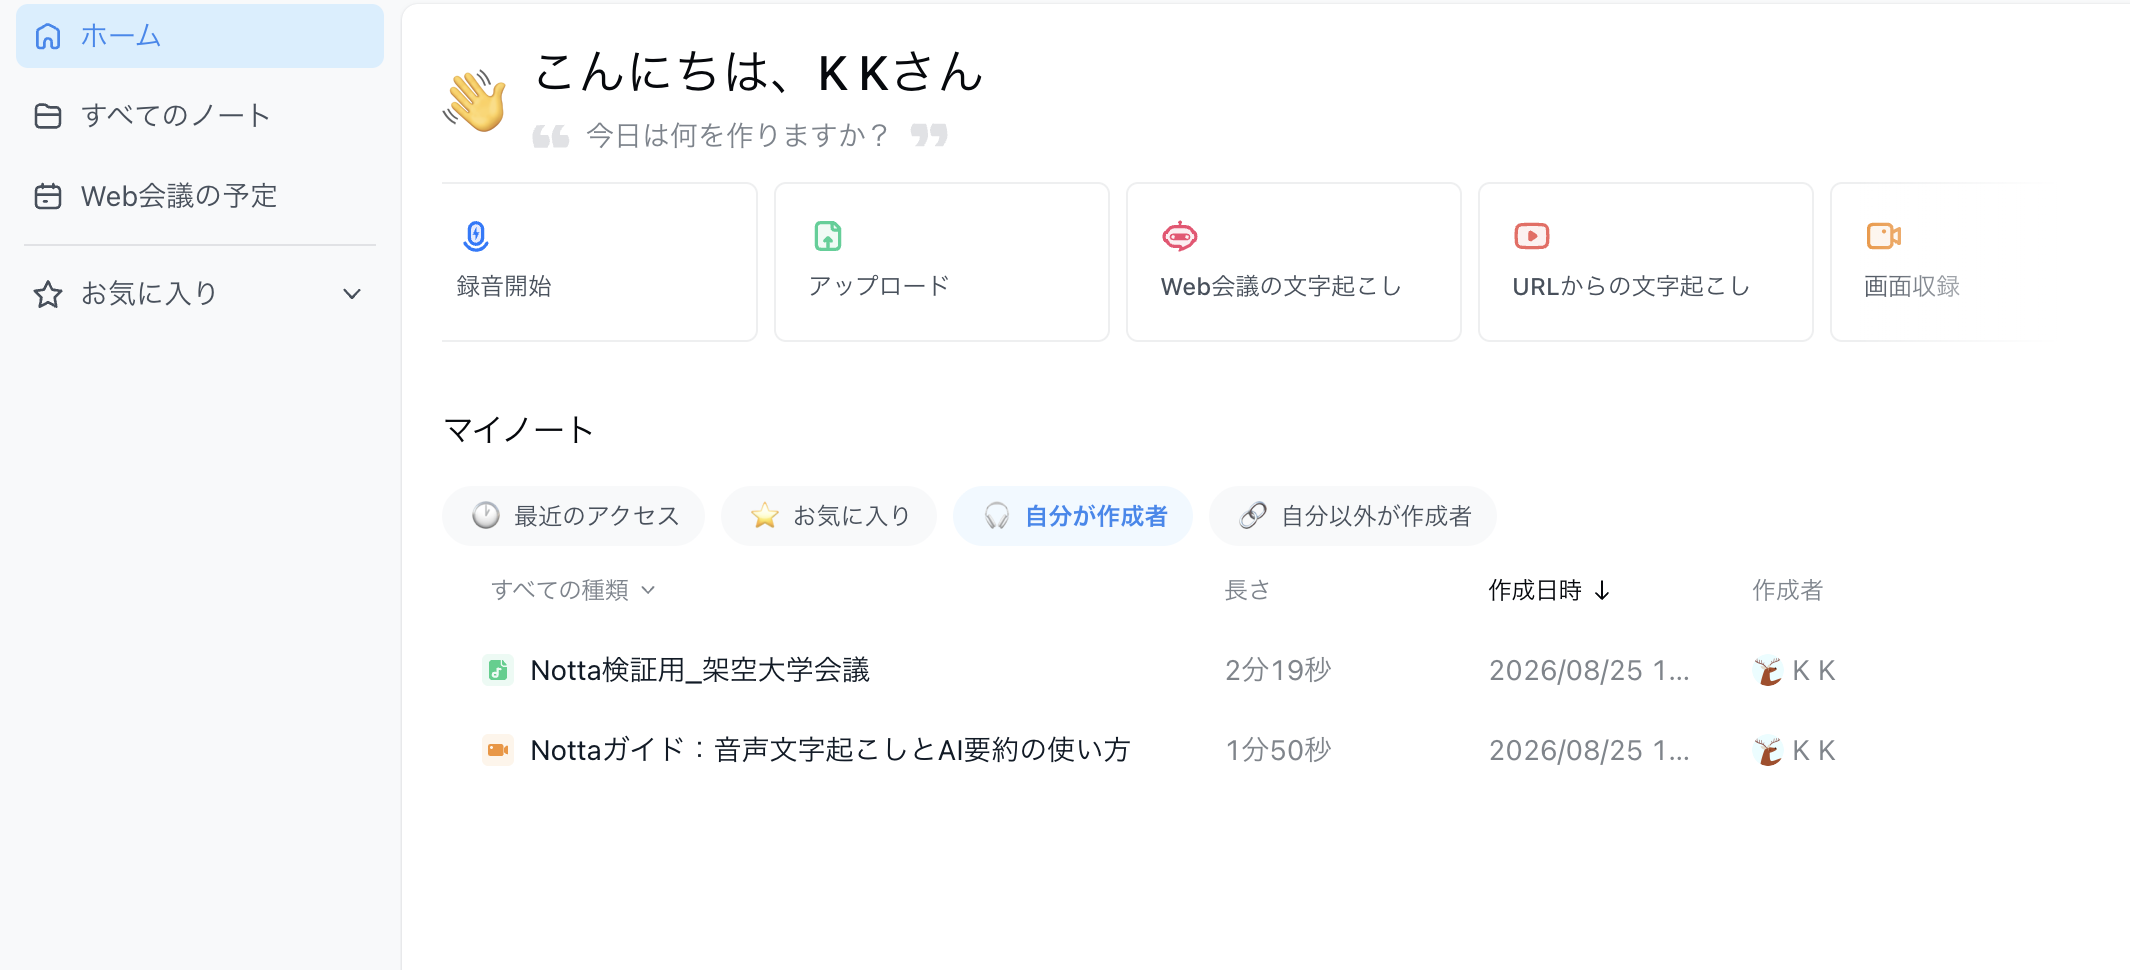This screenshot has width=2130, height=970.
Task: Click the duration 2分19秒
Action: point(1278,670)
